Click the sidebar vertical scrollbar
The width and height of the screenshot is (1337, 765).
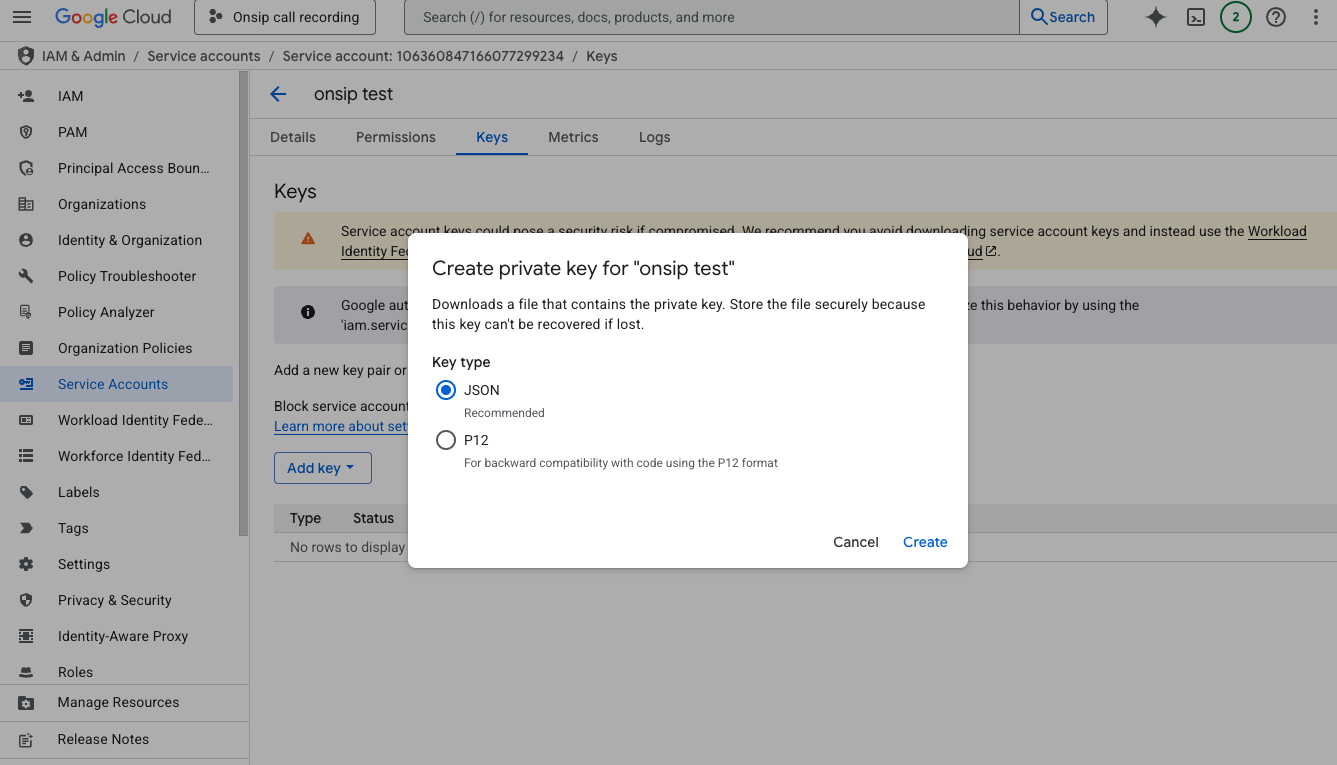point(243,305)
